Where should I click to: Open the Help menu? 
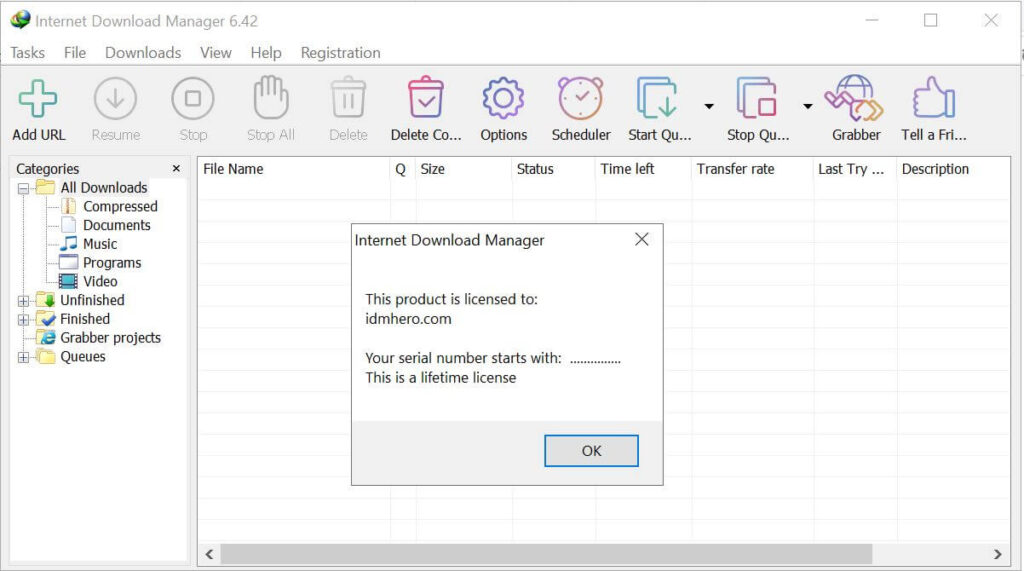(x=266, y=53)
